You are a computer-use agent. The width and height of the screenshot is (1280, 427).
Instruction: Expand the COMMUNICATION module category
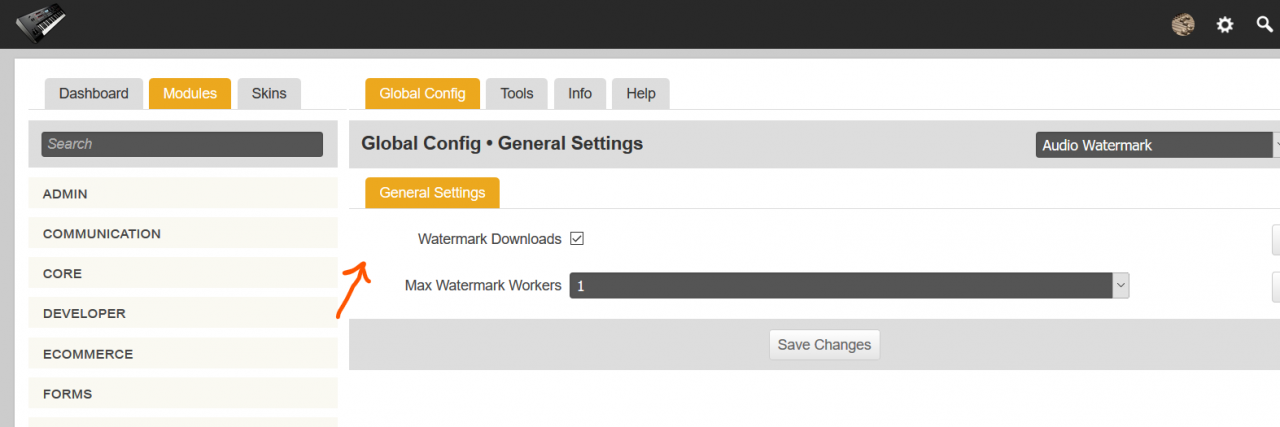tap(183, 234)
